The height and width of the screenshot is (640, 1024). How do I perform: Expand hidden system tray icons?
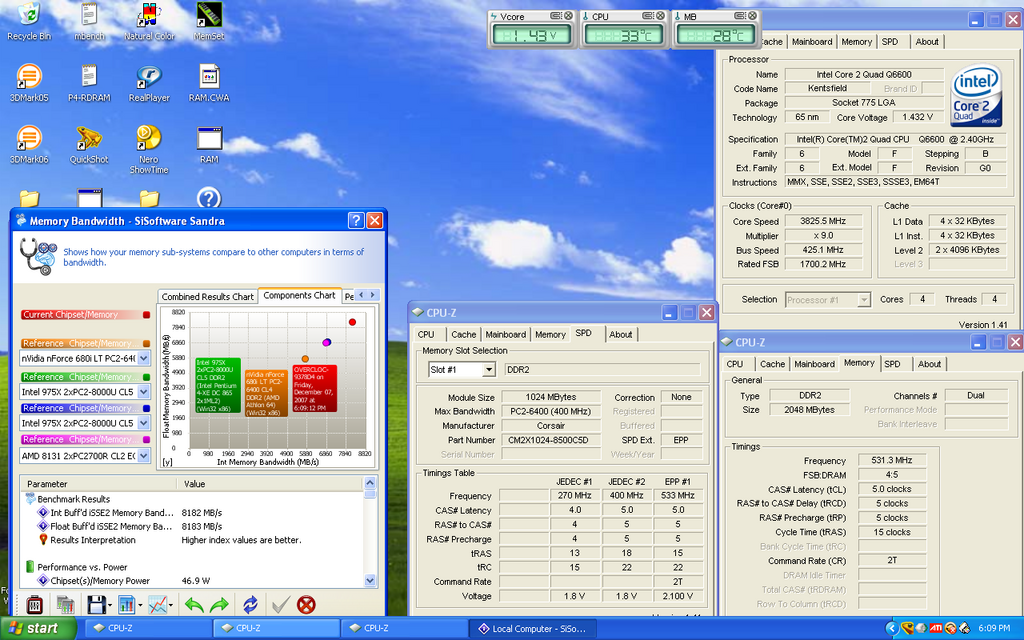click(891, 628)
